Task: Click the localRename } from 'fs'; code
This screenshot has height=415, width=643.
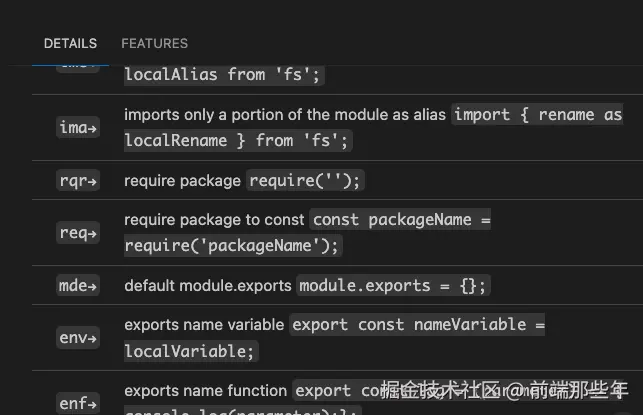Action: point(237,140)
